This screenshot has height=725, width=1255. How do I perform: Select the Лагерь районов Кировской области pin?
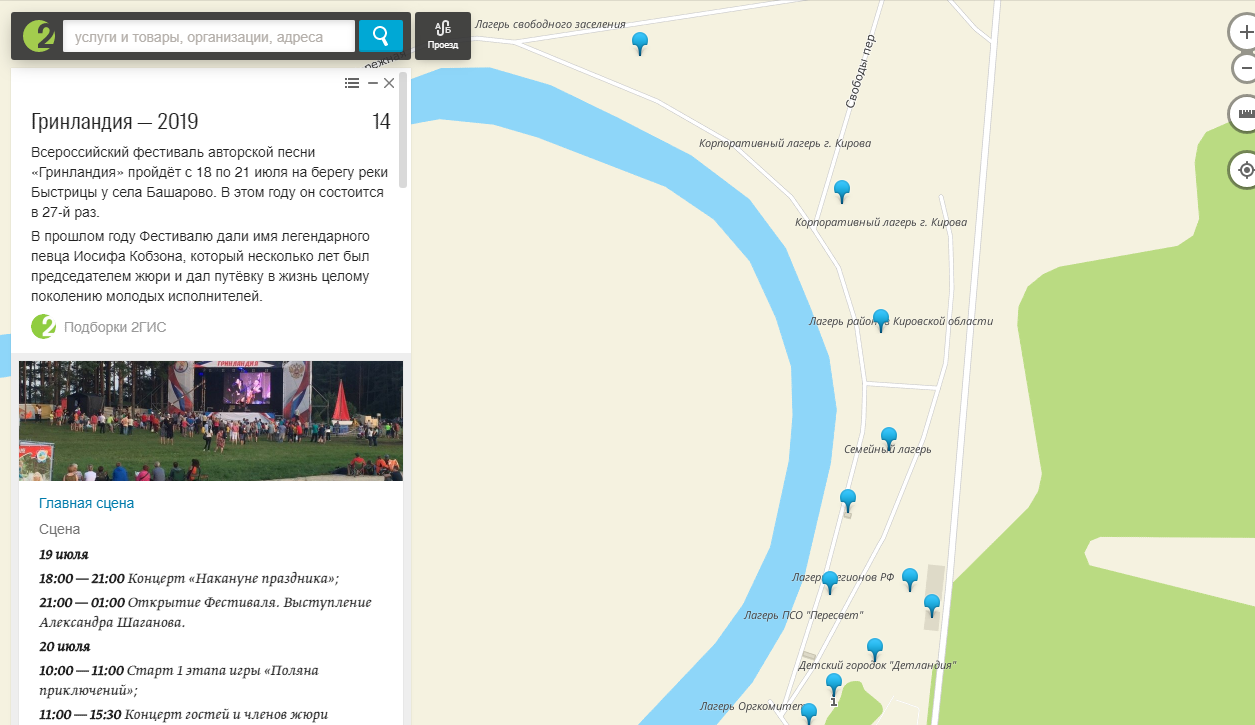click(x=880, y=318)
